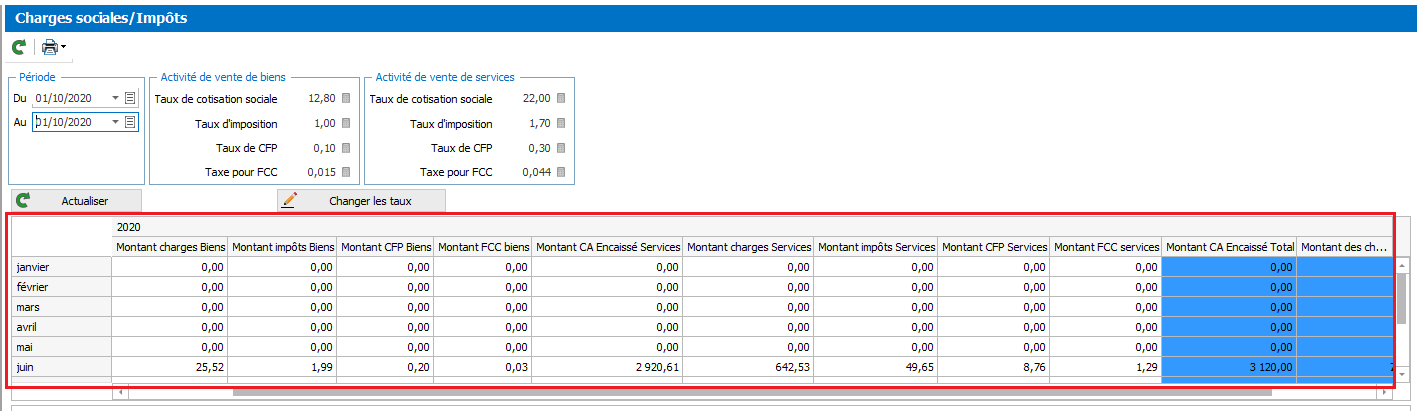Click the 1,70 taux d'imposition value
This screenshot has height=411, width=1417.
click(x=540, y=124)
